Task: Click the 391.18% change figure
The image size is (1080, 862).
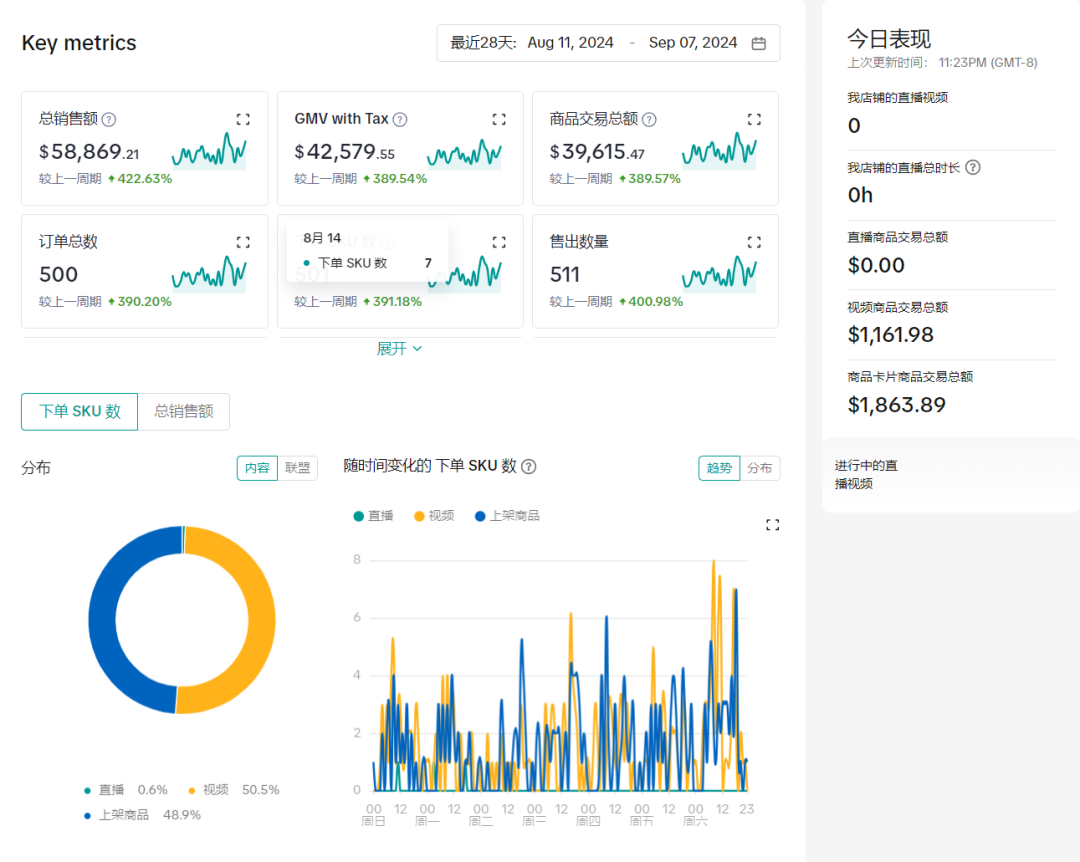Action: [393, 302]
